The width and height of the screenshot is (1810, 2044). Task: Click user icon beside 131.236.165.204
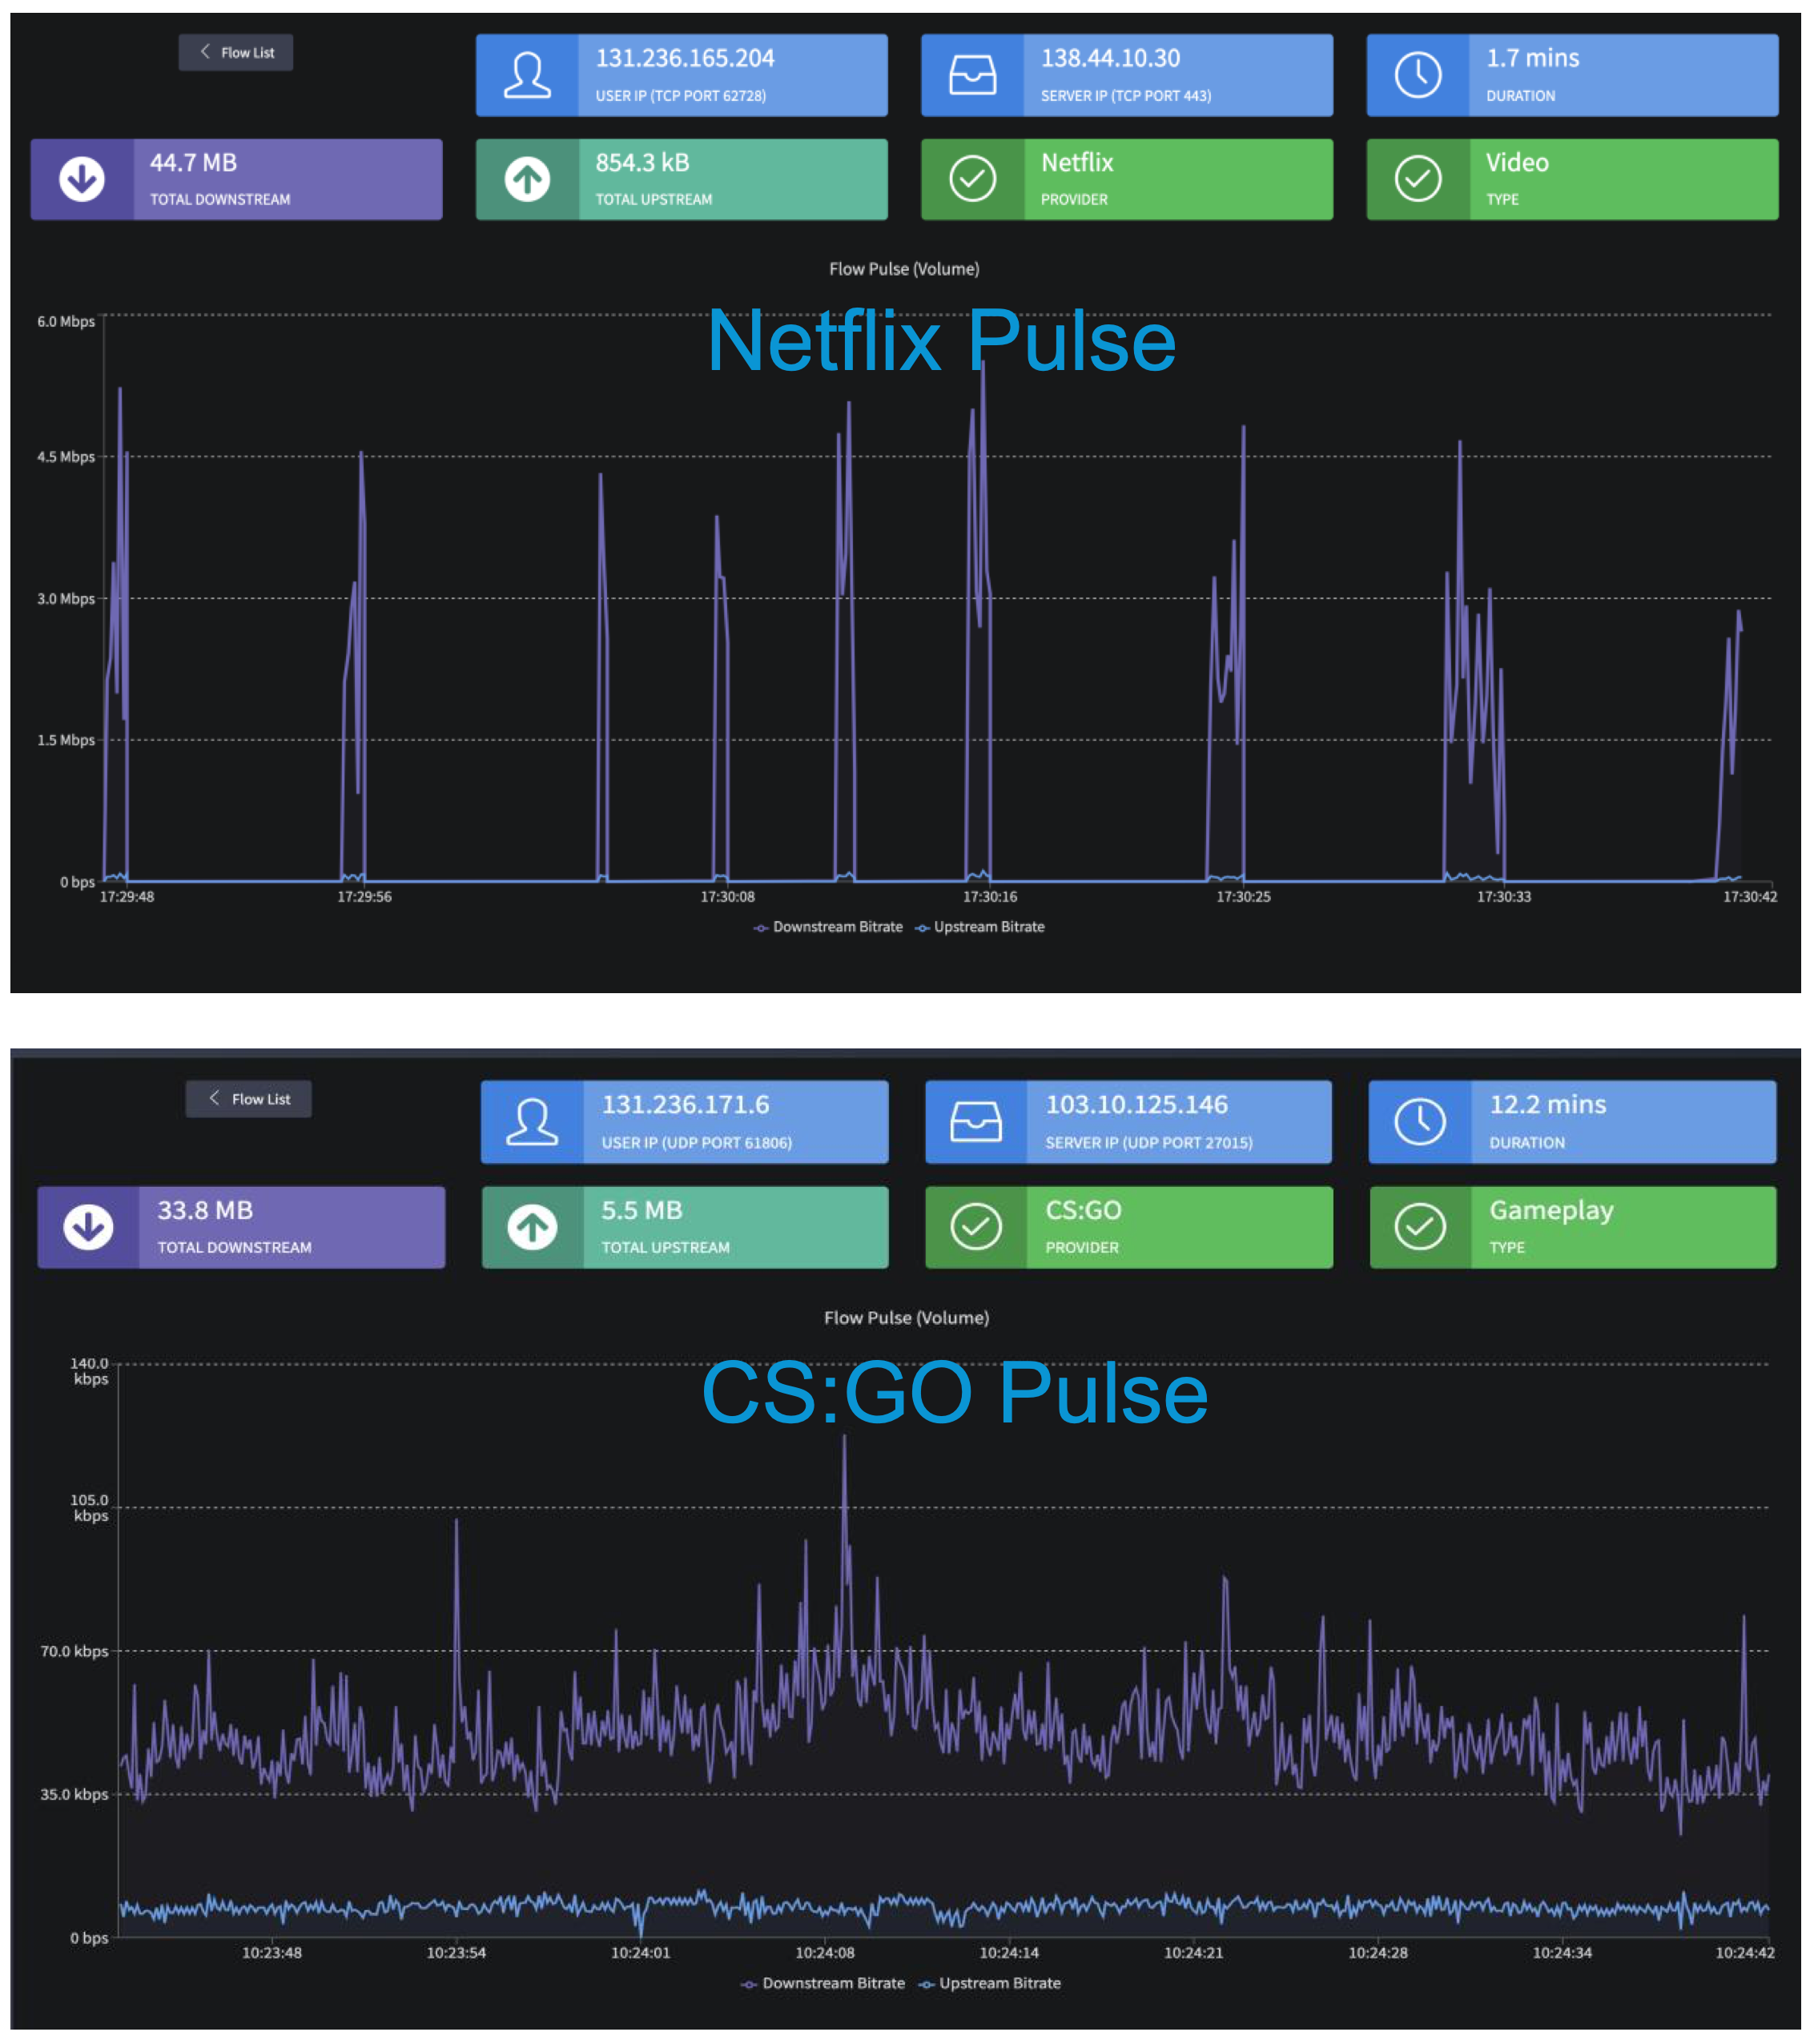[527, 75]
